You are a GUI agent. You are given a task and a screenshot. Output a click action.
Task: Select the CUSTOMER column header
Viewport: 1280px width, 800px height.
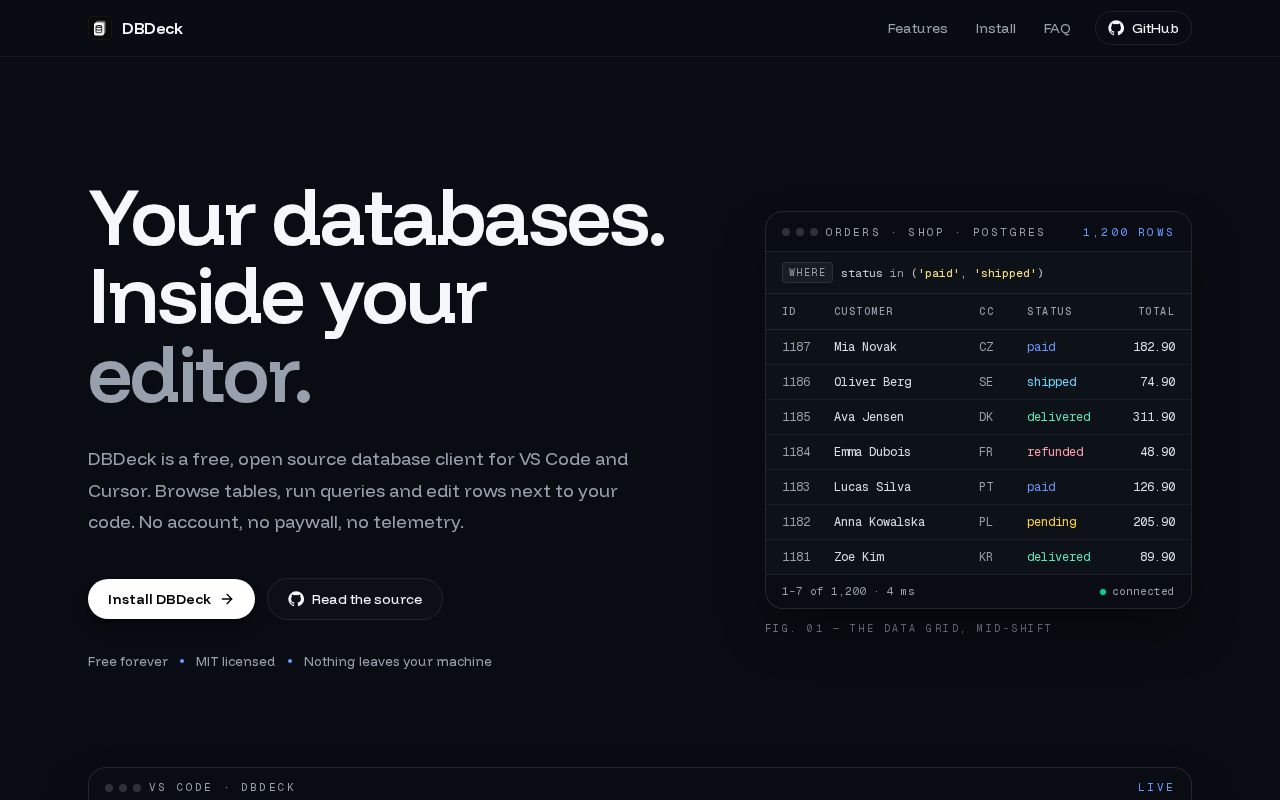click(864, 311)
